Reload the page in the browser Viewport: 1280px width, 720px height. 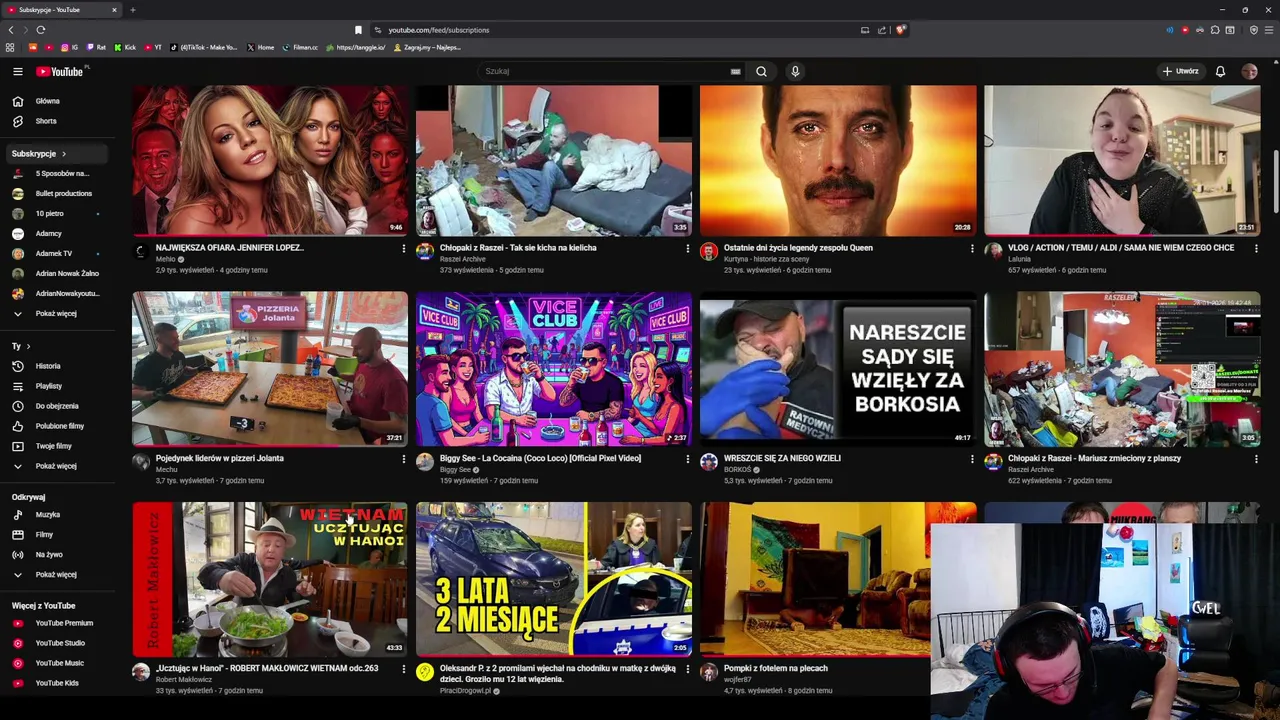tap(40, 30)
